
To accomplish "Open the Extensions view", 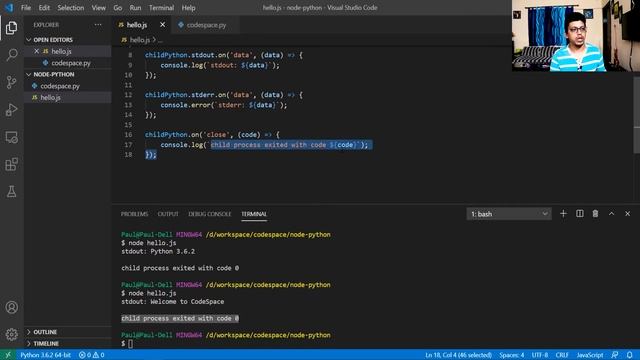I will [x=11, y=164].
